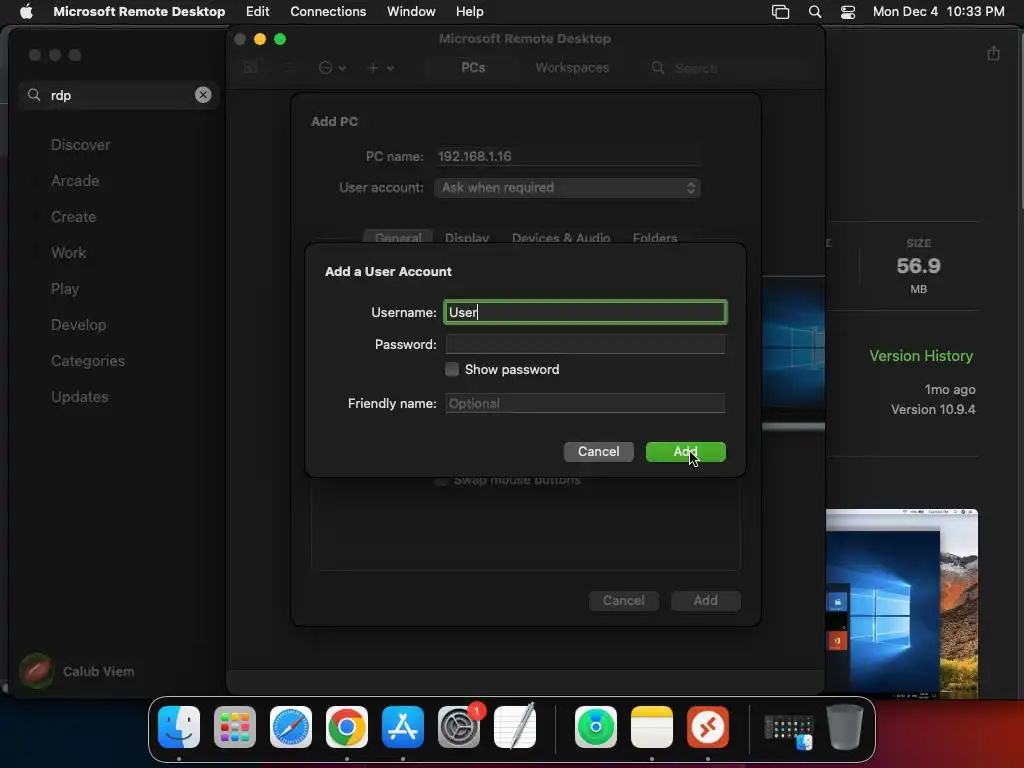Open TextEdit from the Dock

(515, 726)
